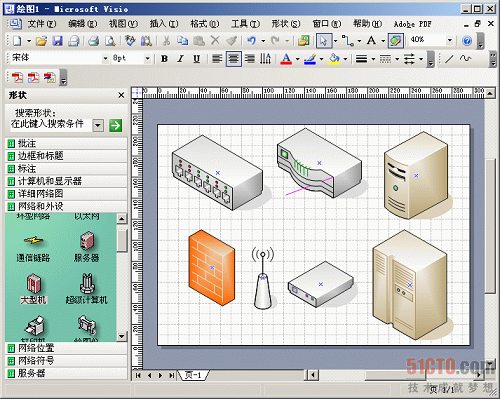The height and width of the screenshot is (399, 500).
Task: Select the Connector tool
Action: point(348,41)
